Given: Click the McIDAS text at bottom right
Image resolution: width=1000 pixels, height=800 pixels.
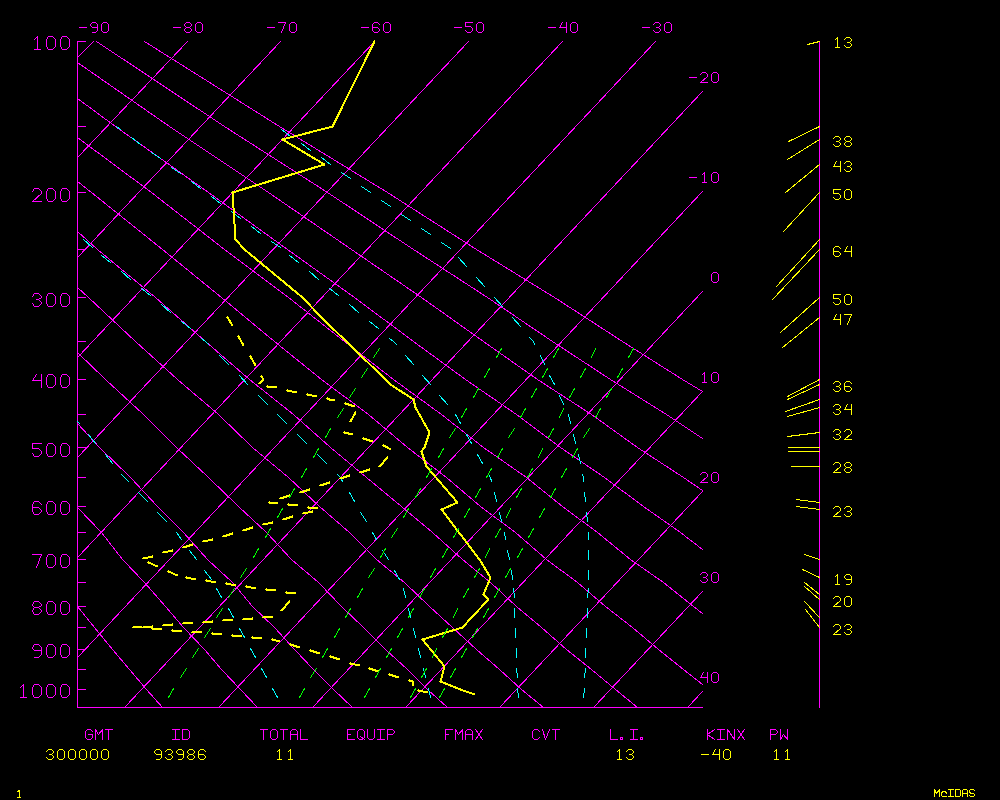Looking at the screenshot, I should pyautogui.click(x=954, y=792).
